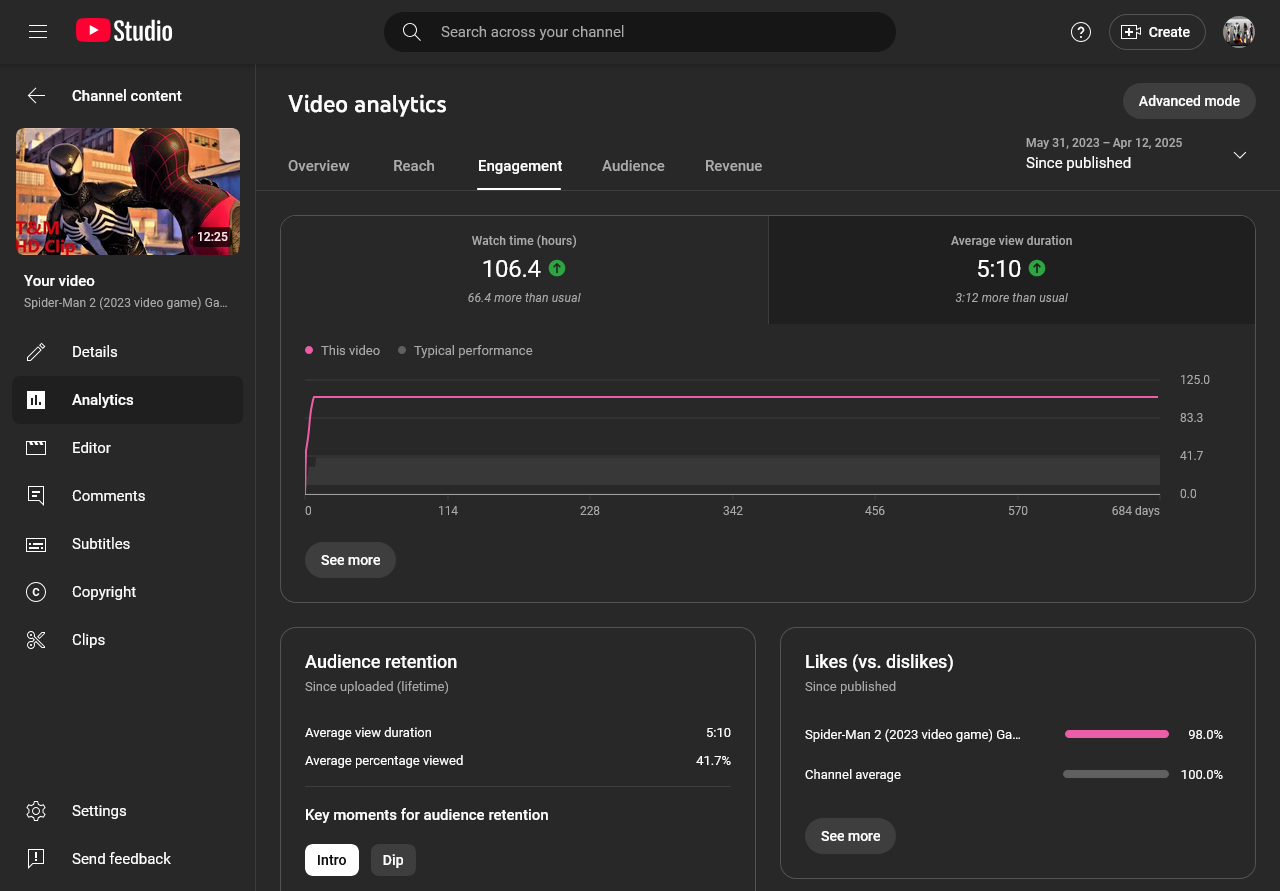Image resolution: width=1280 pixels, height=891 pixels.
Task: Click green up arrow beside Average view duration
Action: 1037,268
